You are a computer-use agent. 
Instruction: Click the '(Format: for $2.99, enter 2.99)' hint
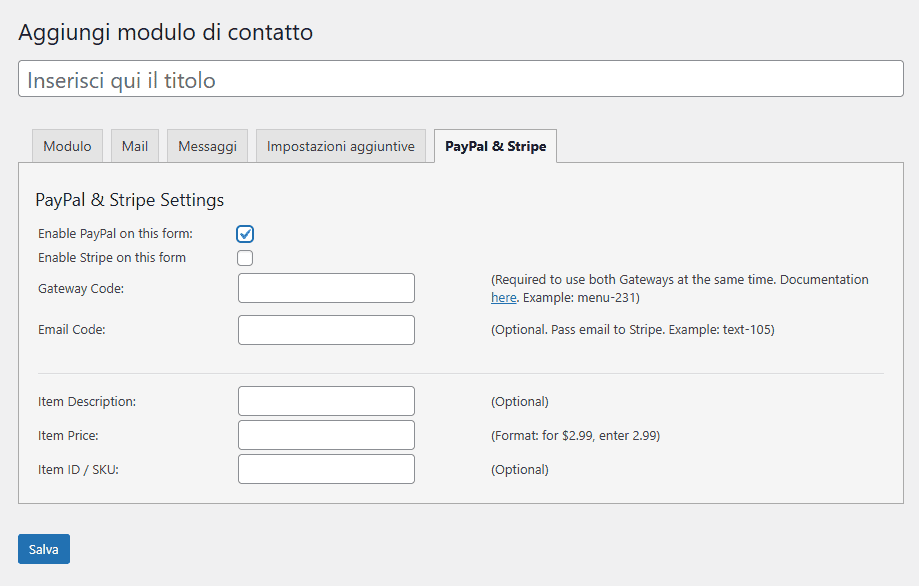coord(576,436)
